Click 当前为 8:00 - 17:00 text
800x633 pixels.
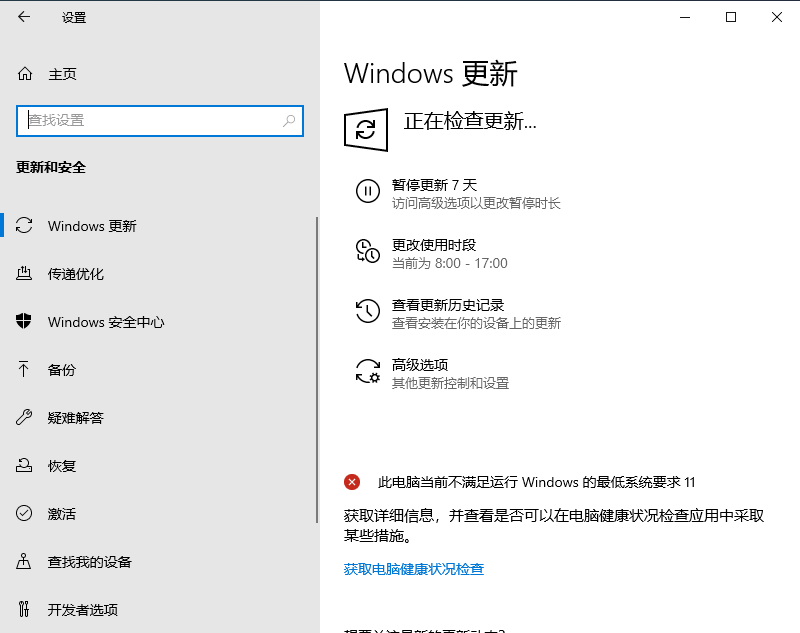click(449, 263)
